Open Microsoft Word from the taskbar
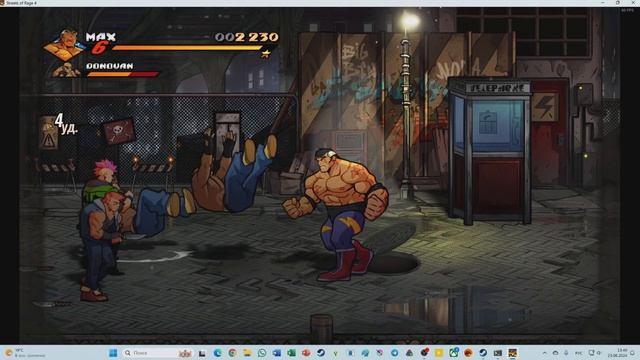 click(x=277, y=353)
